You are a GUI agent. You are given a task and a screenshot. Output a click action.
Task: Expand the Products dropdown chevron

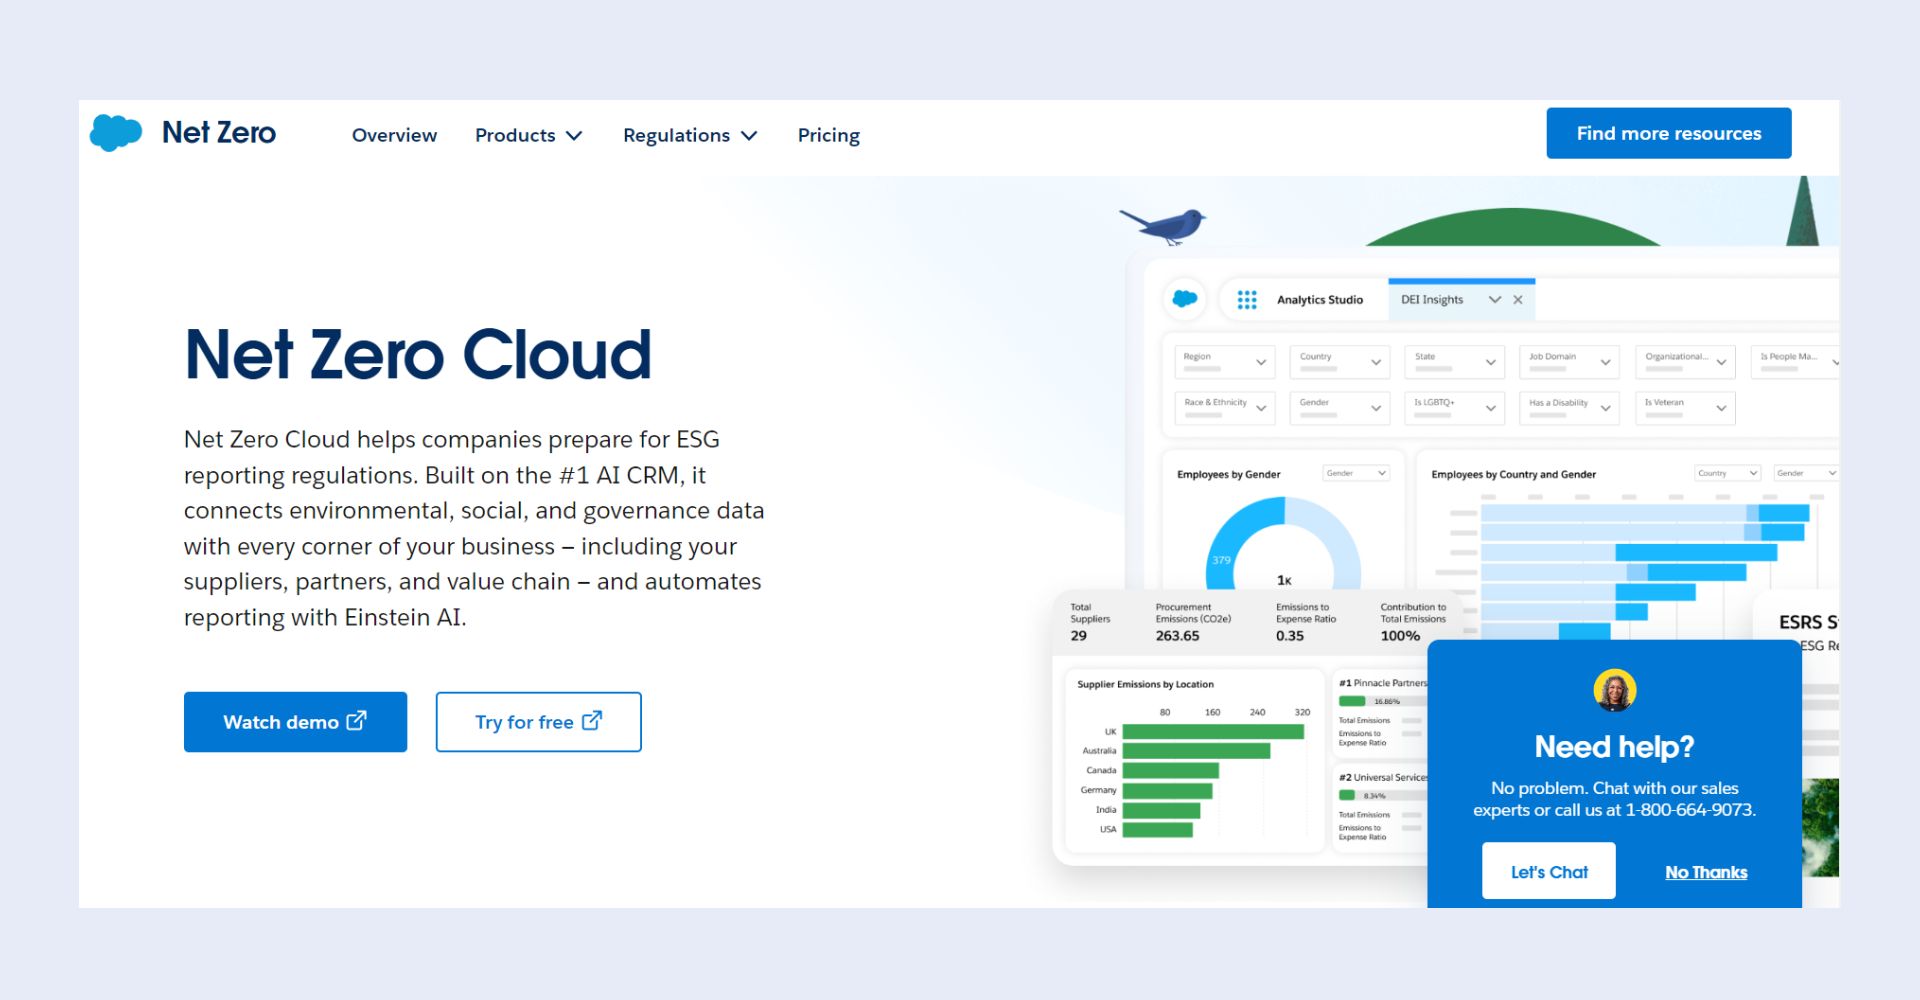[574, 136]
